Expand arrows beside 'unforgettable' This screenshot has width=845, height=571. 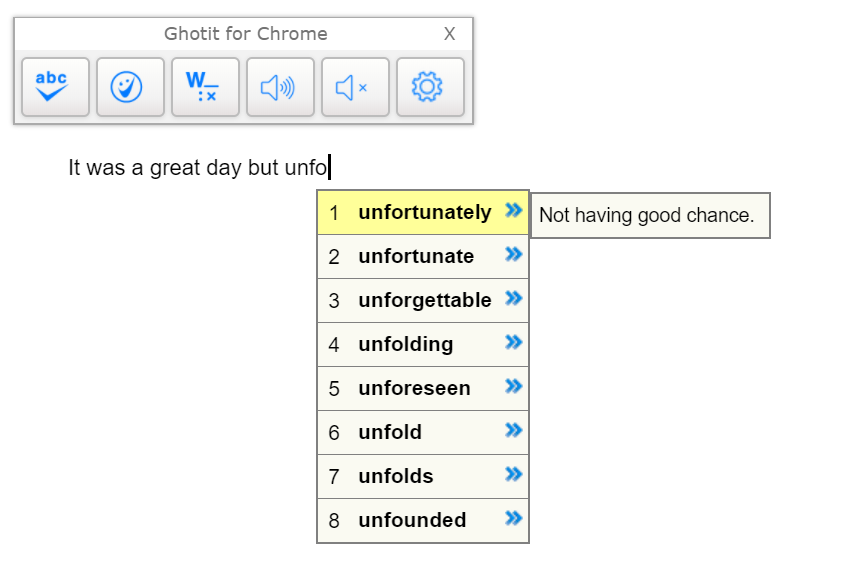[x=514, y=299]
